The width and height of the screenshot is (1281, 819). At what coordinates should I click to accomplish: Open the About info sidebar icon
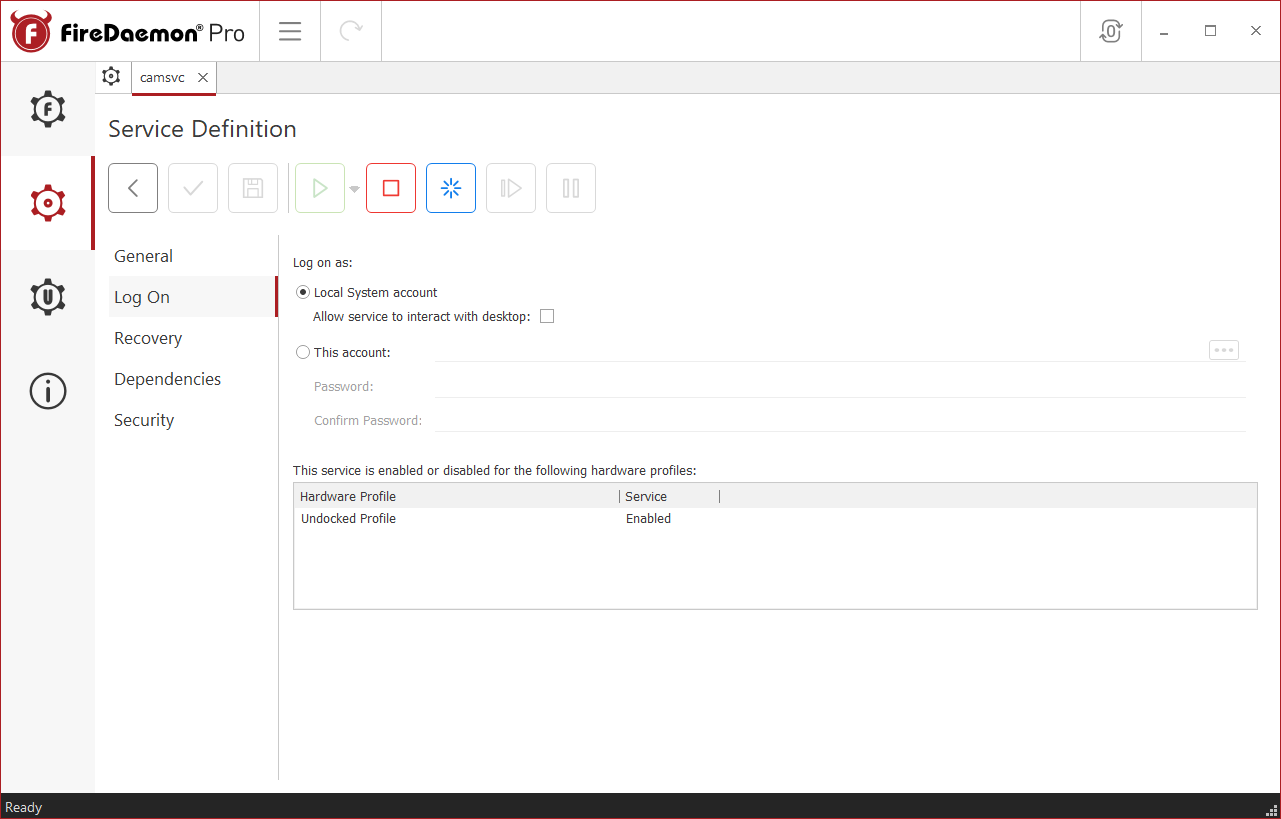tap(48, 391)
